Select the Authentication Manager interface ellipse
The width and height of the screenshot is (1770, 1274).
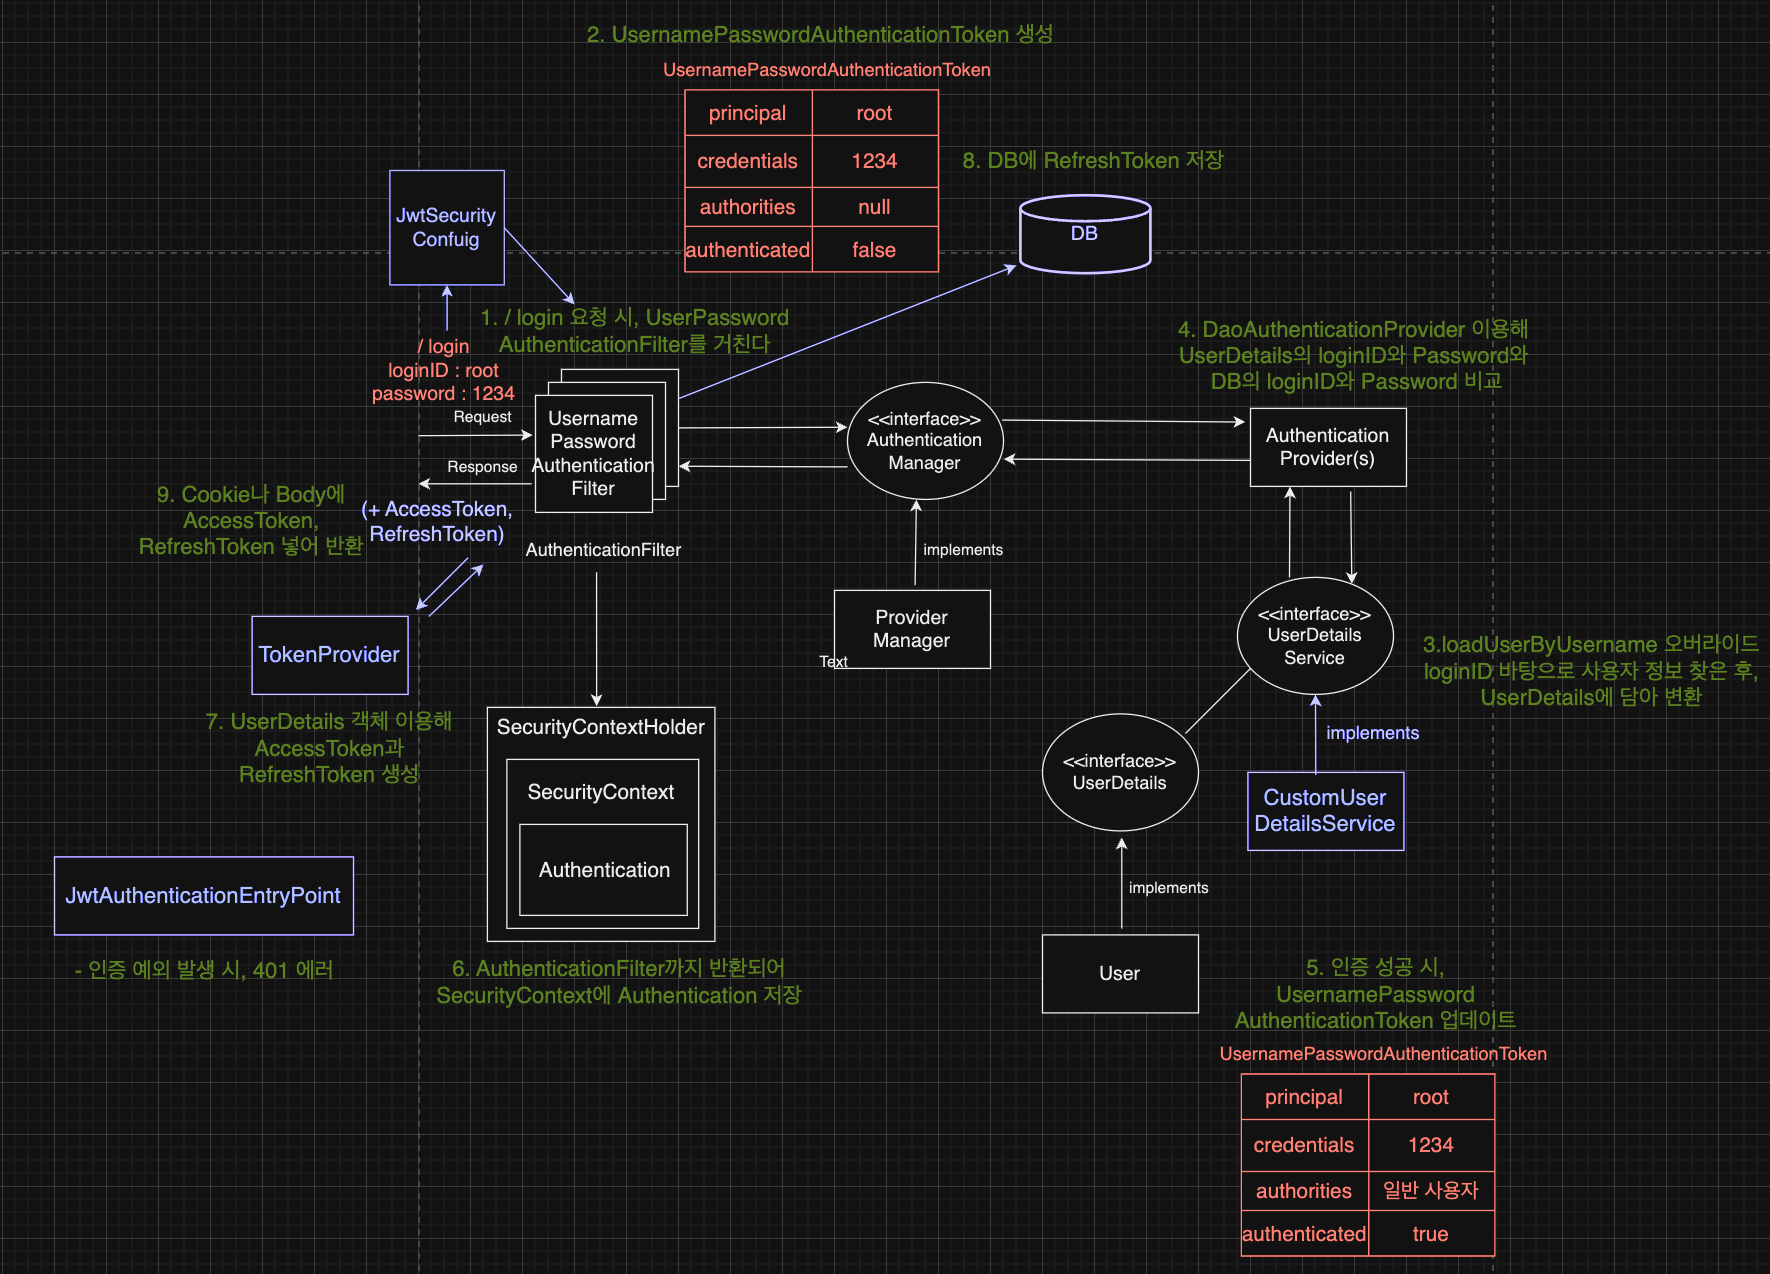point(924,441)
